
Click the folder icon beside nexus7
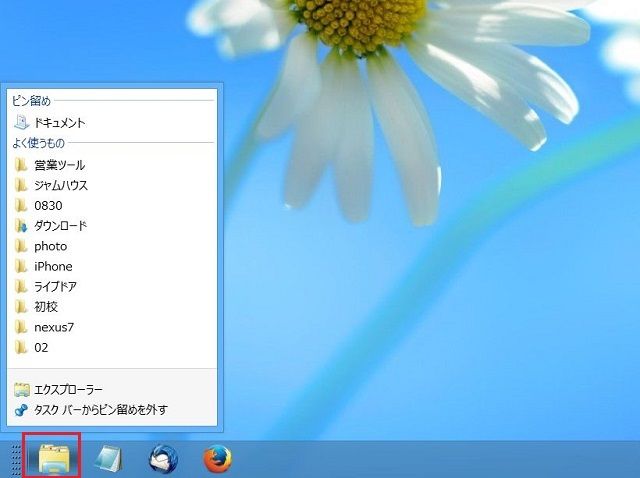[x=21, y=327]
